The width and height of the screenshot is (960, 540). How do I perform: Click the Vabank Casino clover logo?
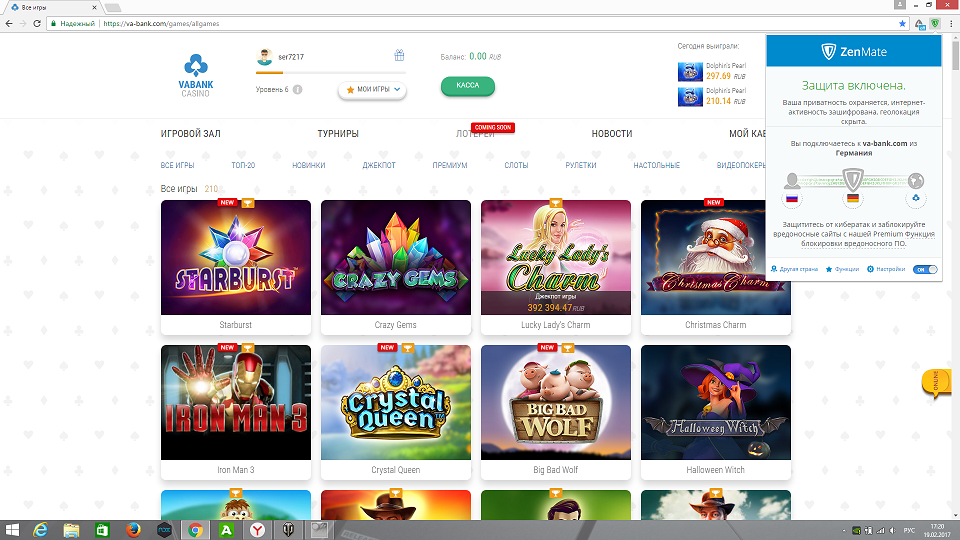click(x=196, y=75)
